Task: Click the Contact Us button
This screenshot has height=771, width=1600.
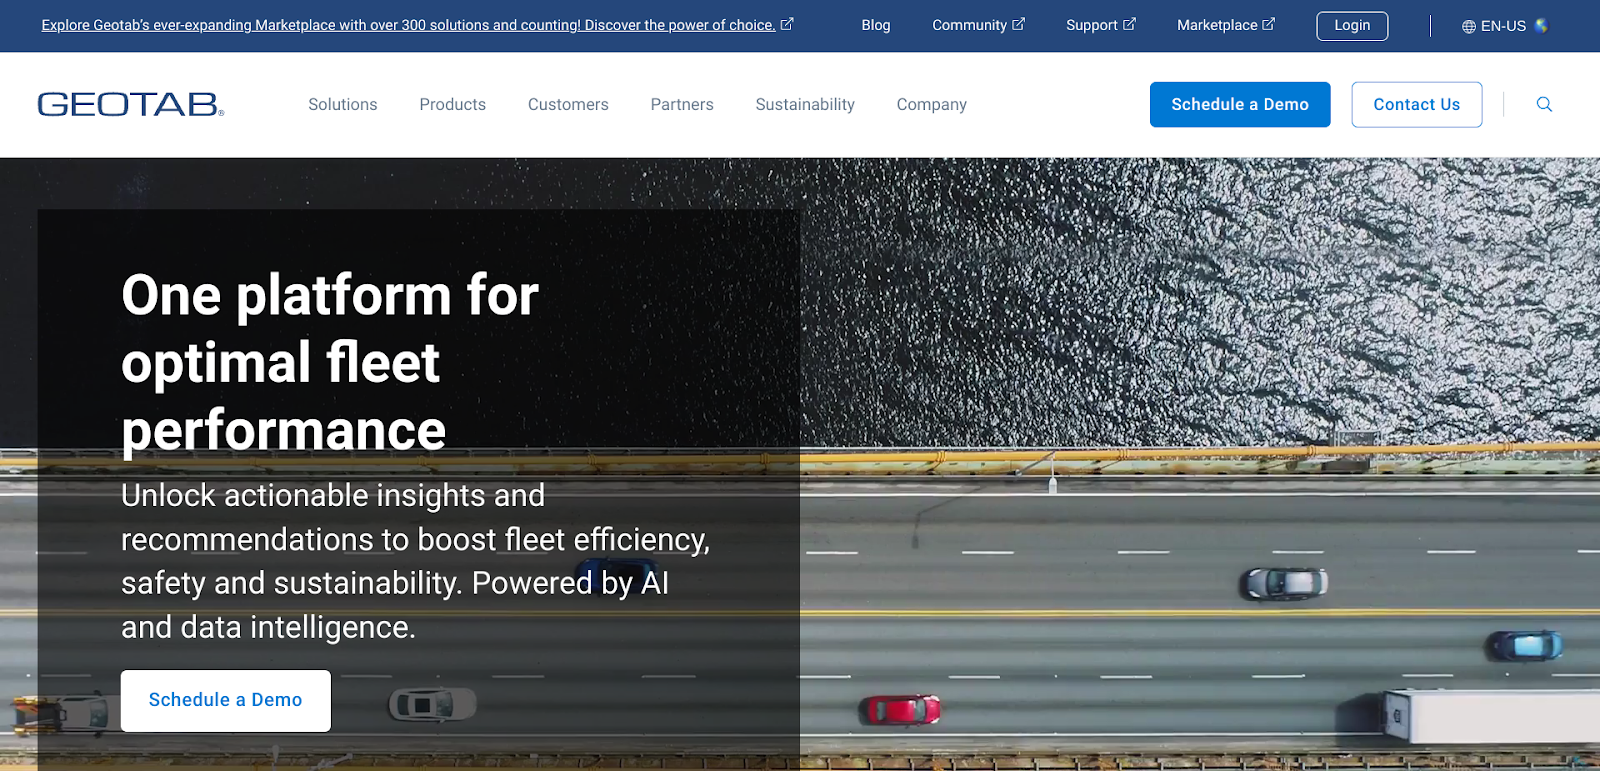Action: [1416, 104]
